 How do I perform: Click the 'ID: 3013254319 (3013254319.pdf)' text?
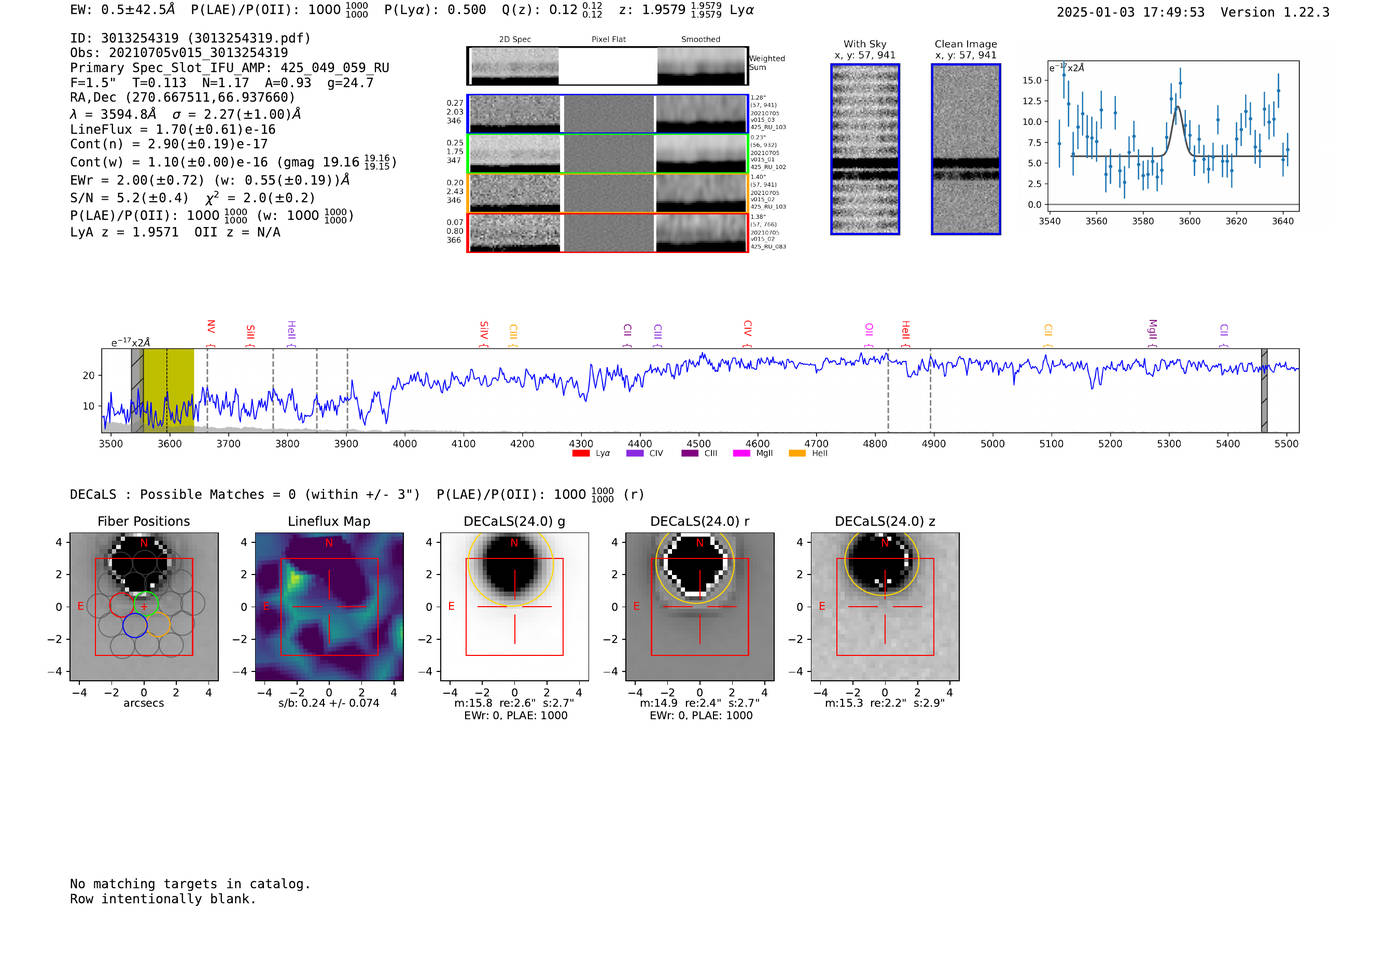[190, 38]
